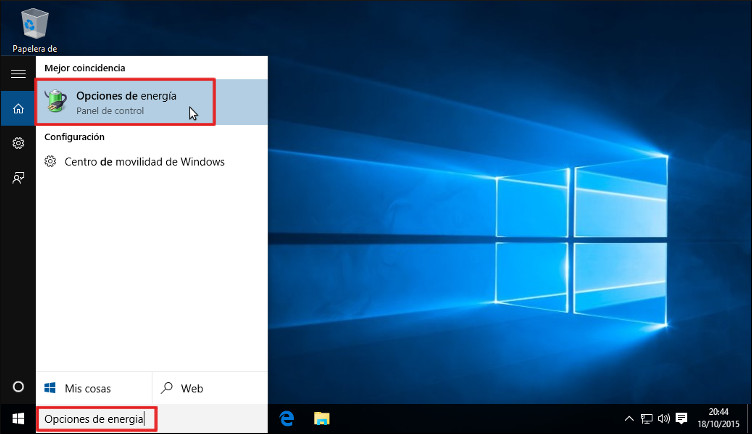Open Centro de movilidad de Windows
This screenshot has height=434, width=752.
pyautogui.click(x=144, y=161)
